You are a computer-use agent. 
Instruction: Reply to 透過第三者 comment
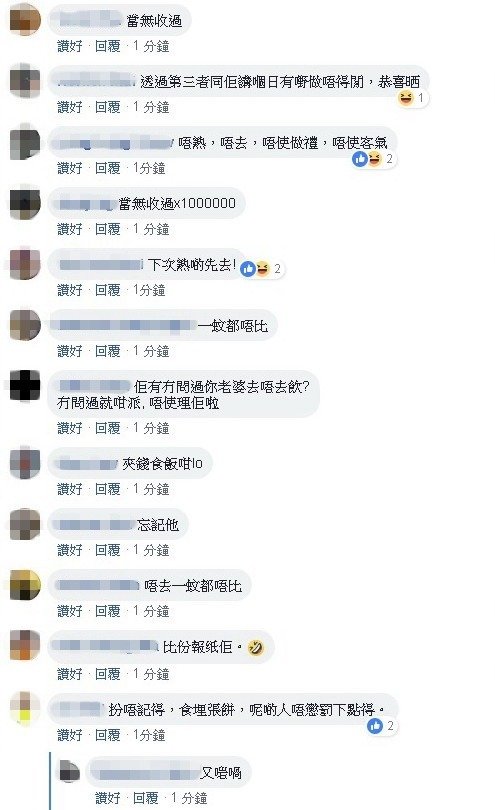(107, 107)
